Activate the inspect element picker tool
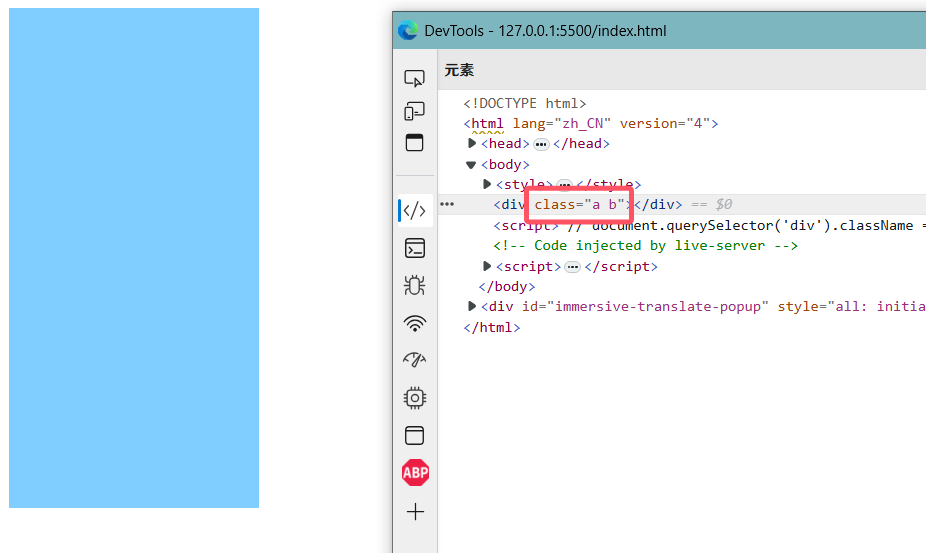Screen dimensions: 926x553 (414, 78)
